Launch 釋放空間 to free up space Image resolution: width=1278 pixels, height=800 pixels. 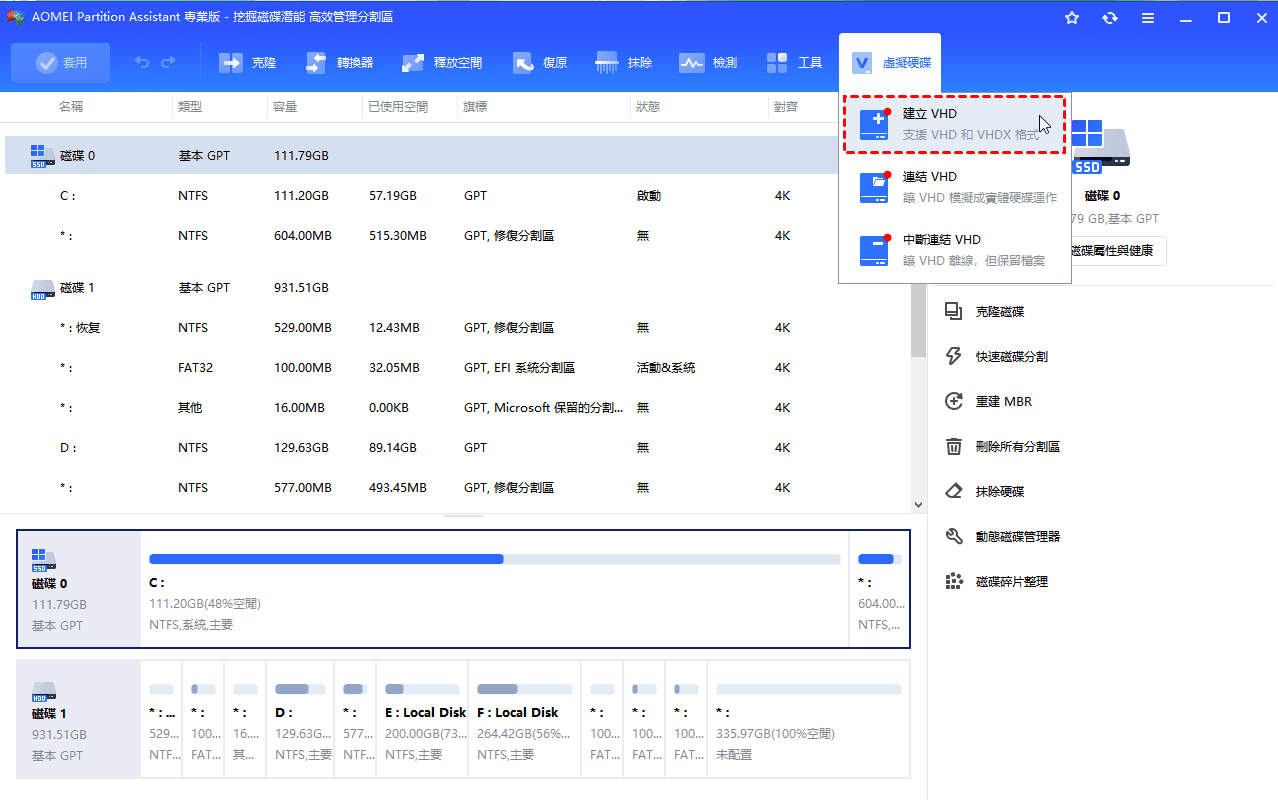click(441, 61)
